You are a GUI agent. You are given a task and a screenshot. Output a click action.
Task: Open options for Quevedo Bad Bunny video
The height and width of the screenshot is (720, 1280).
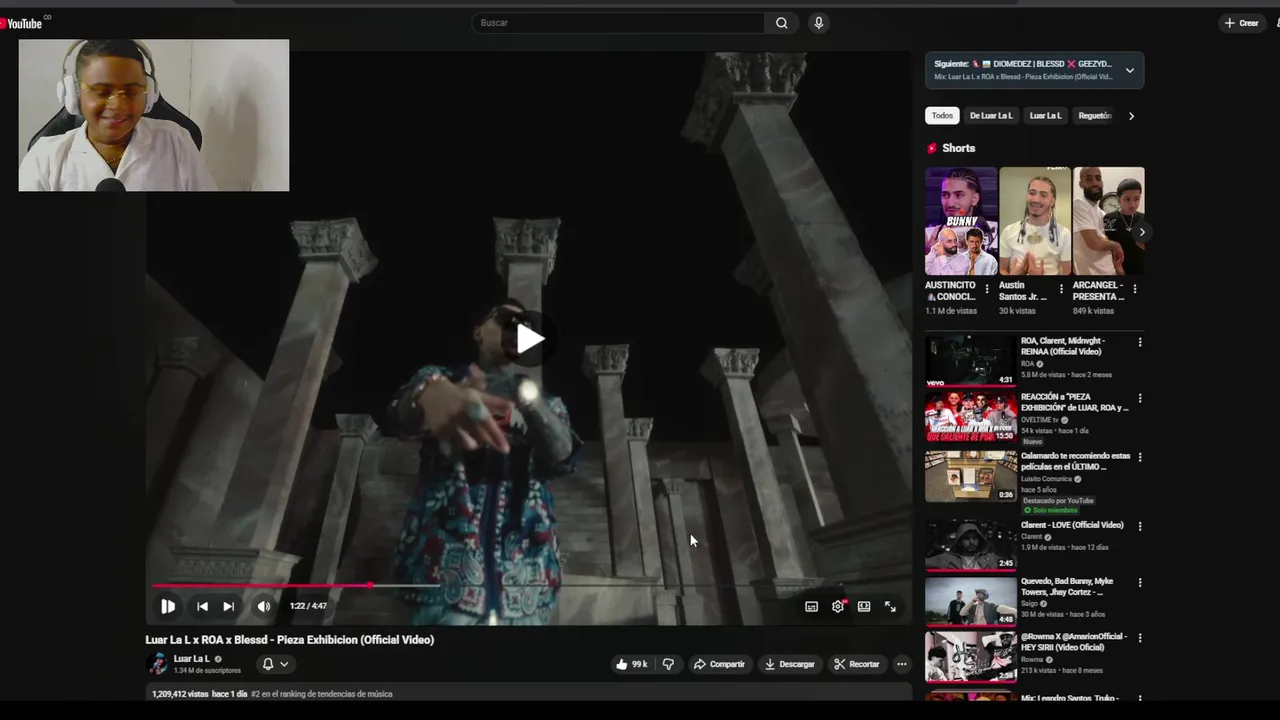pyautogui.click(x=1140, y=582)
